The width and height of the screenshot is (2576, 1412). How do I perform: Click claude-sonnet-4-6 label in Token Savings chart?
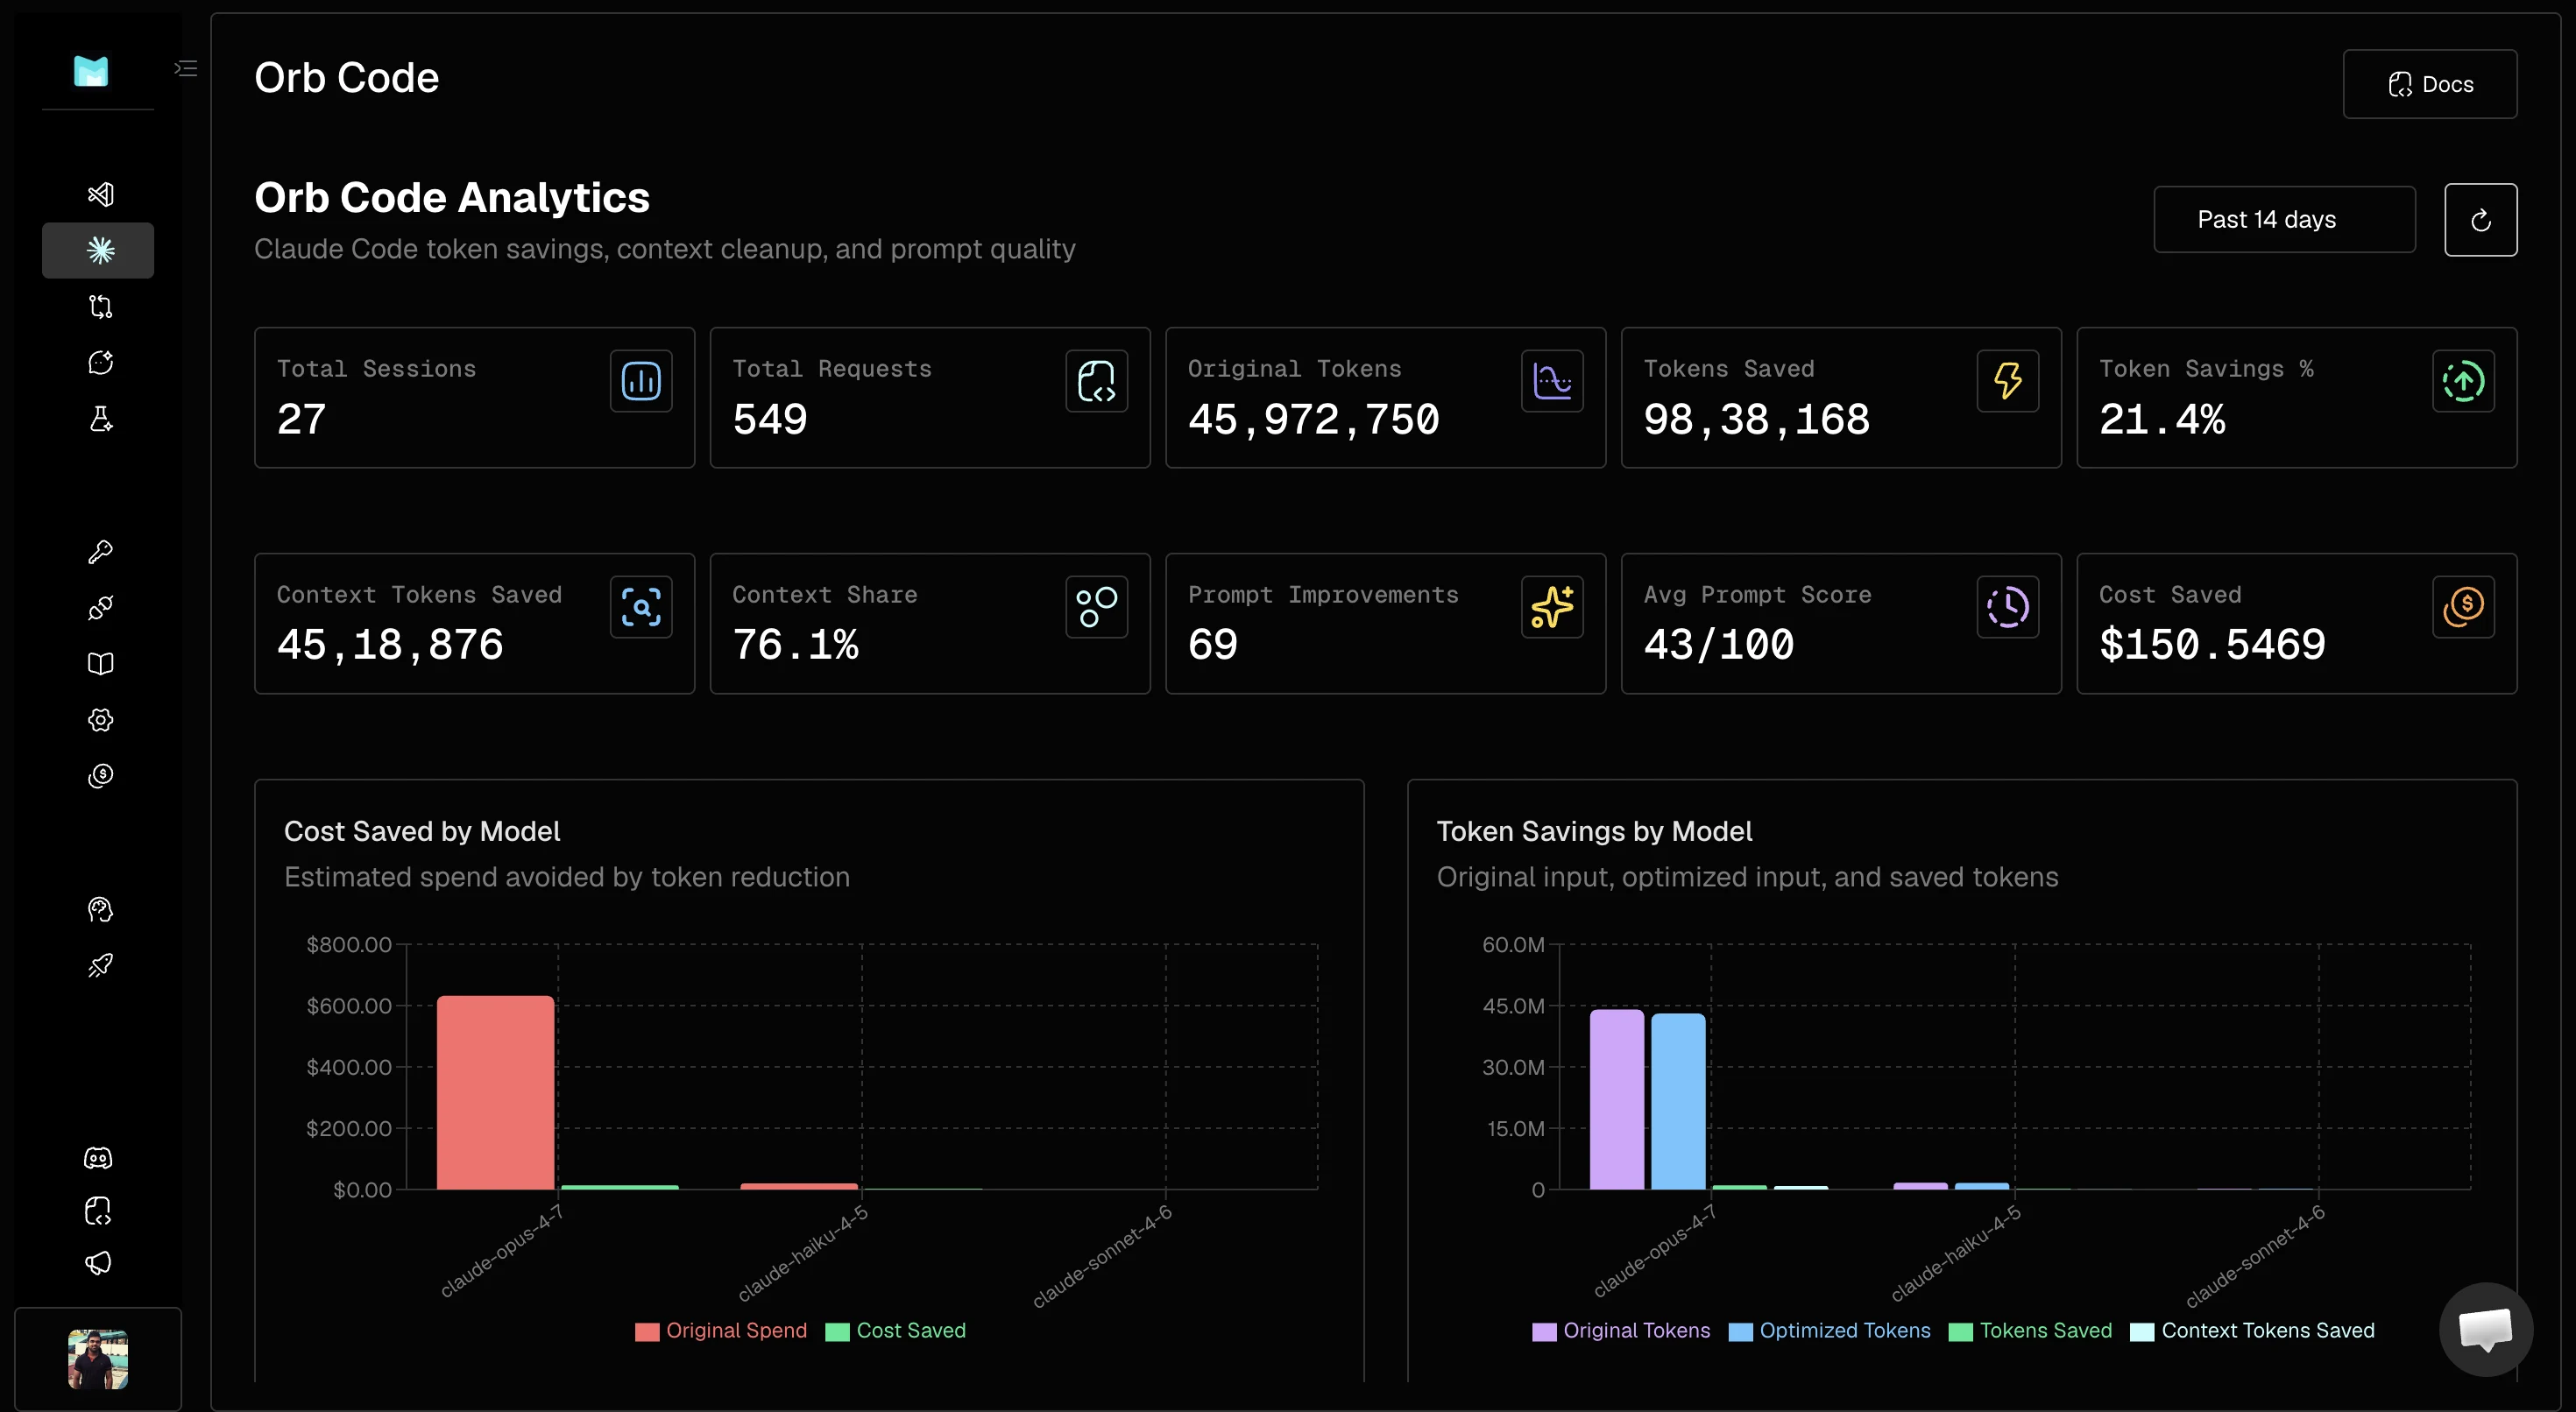pos(2255,1257)
